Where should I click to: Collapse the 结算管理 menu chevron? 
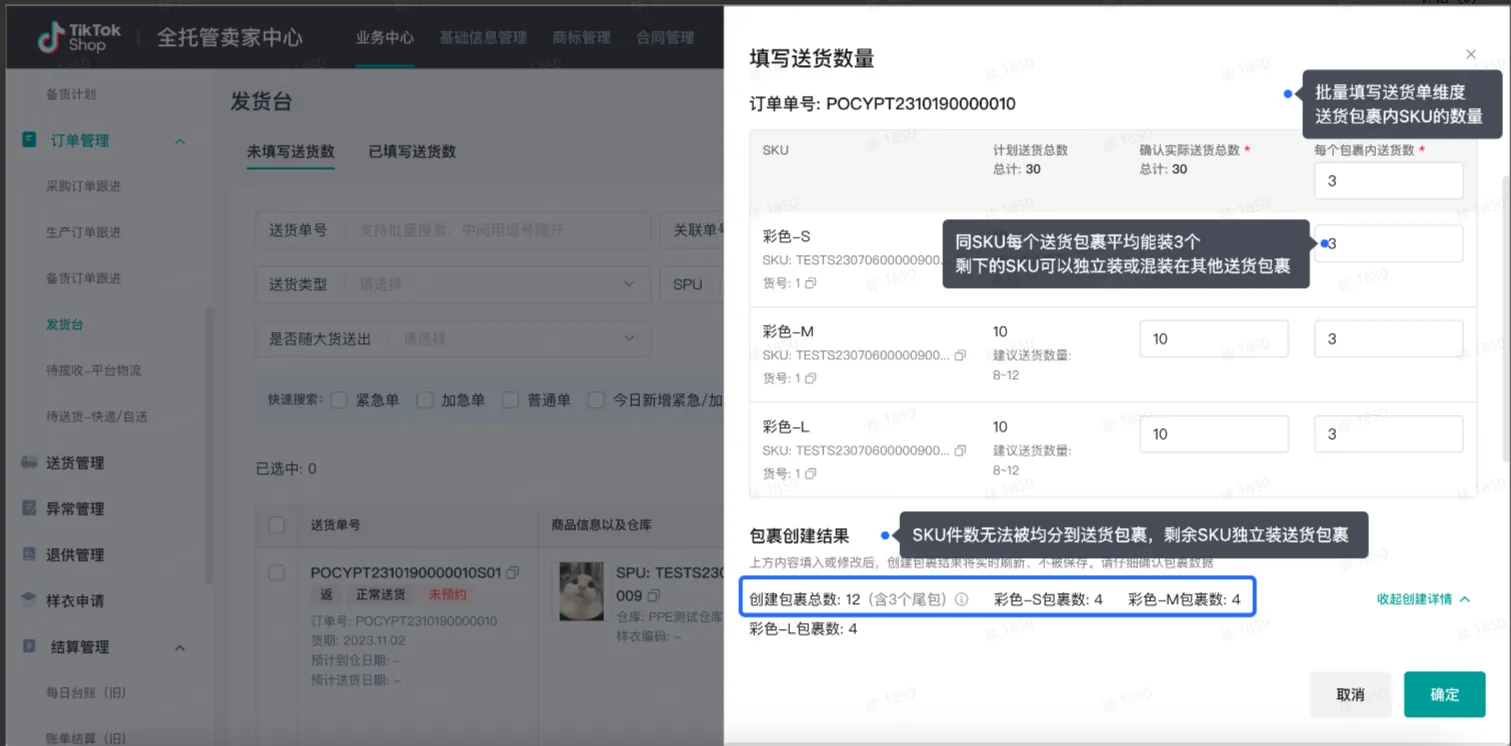click(180, 647)
